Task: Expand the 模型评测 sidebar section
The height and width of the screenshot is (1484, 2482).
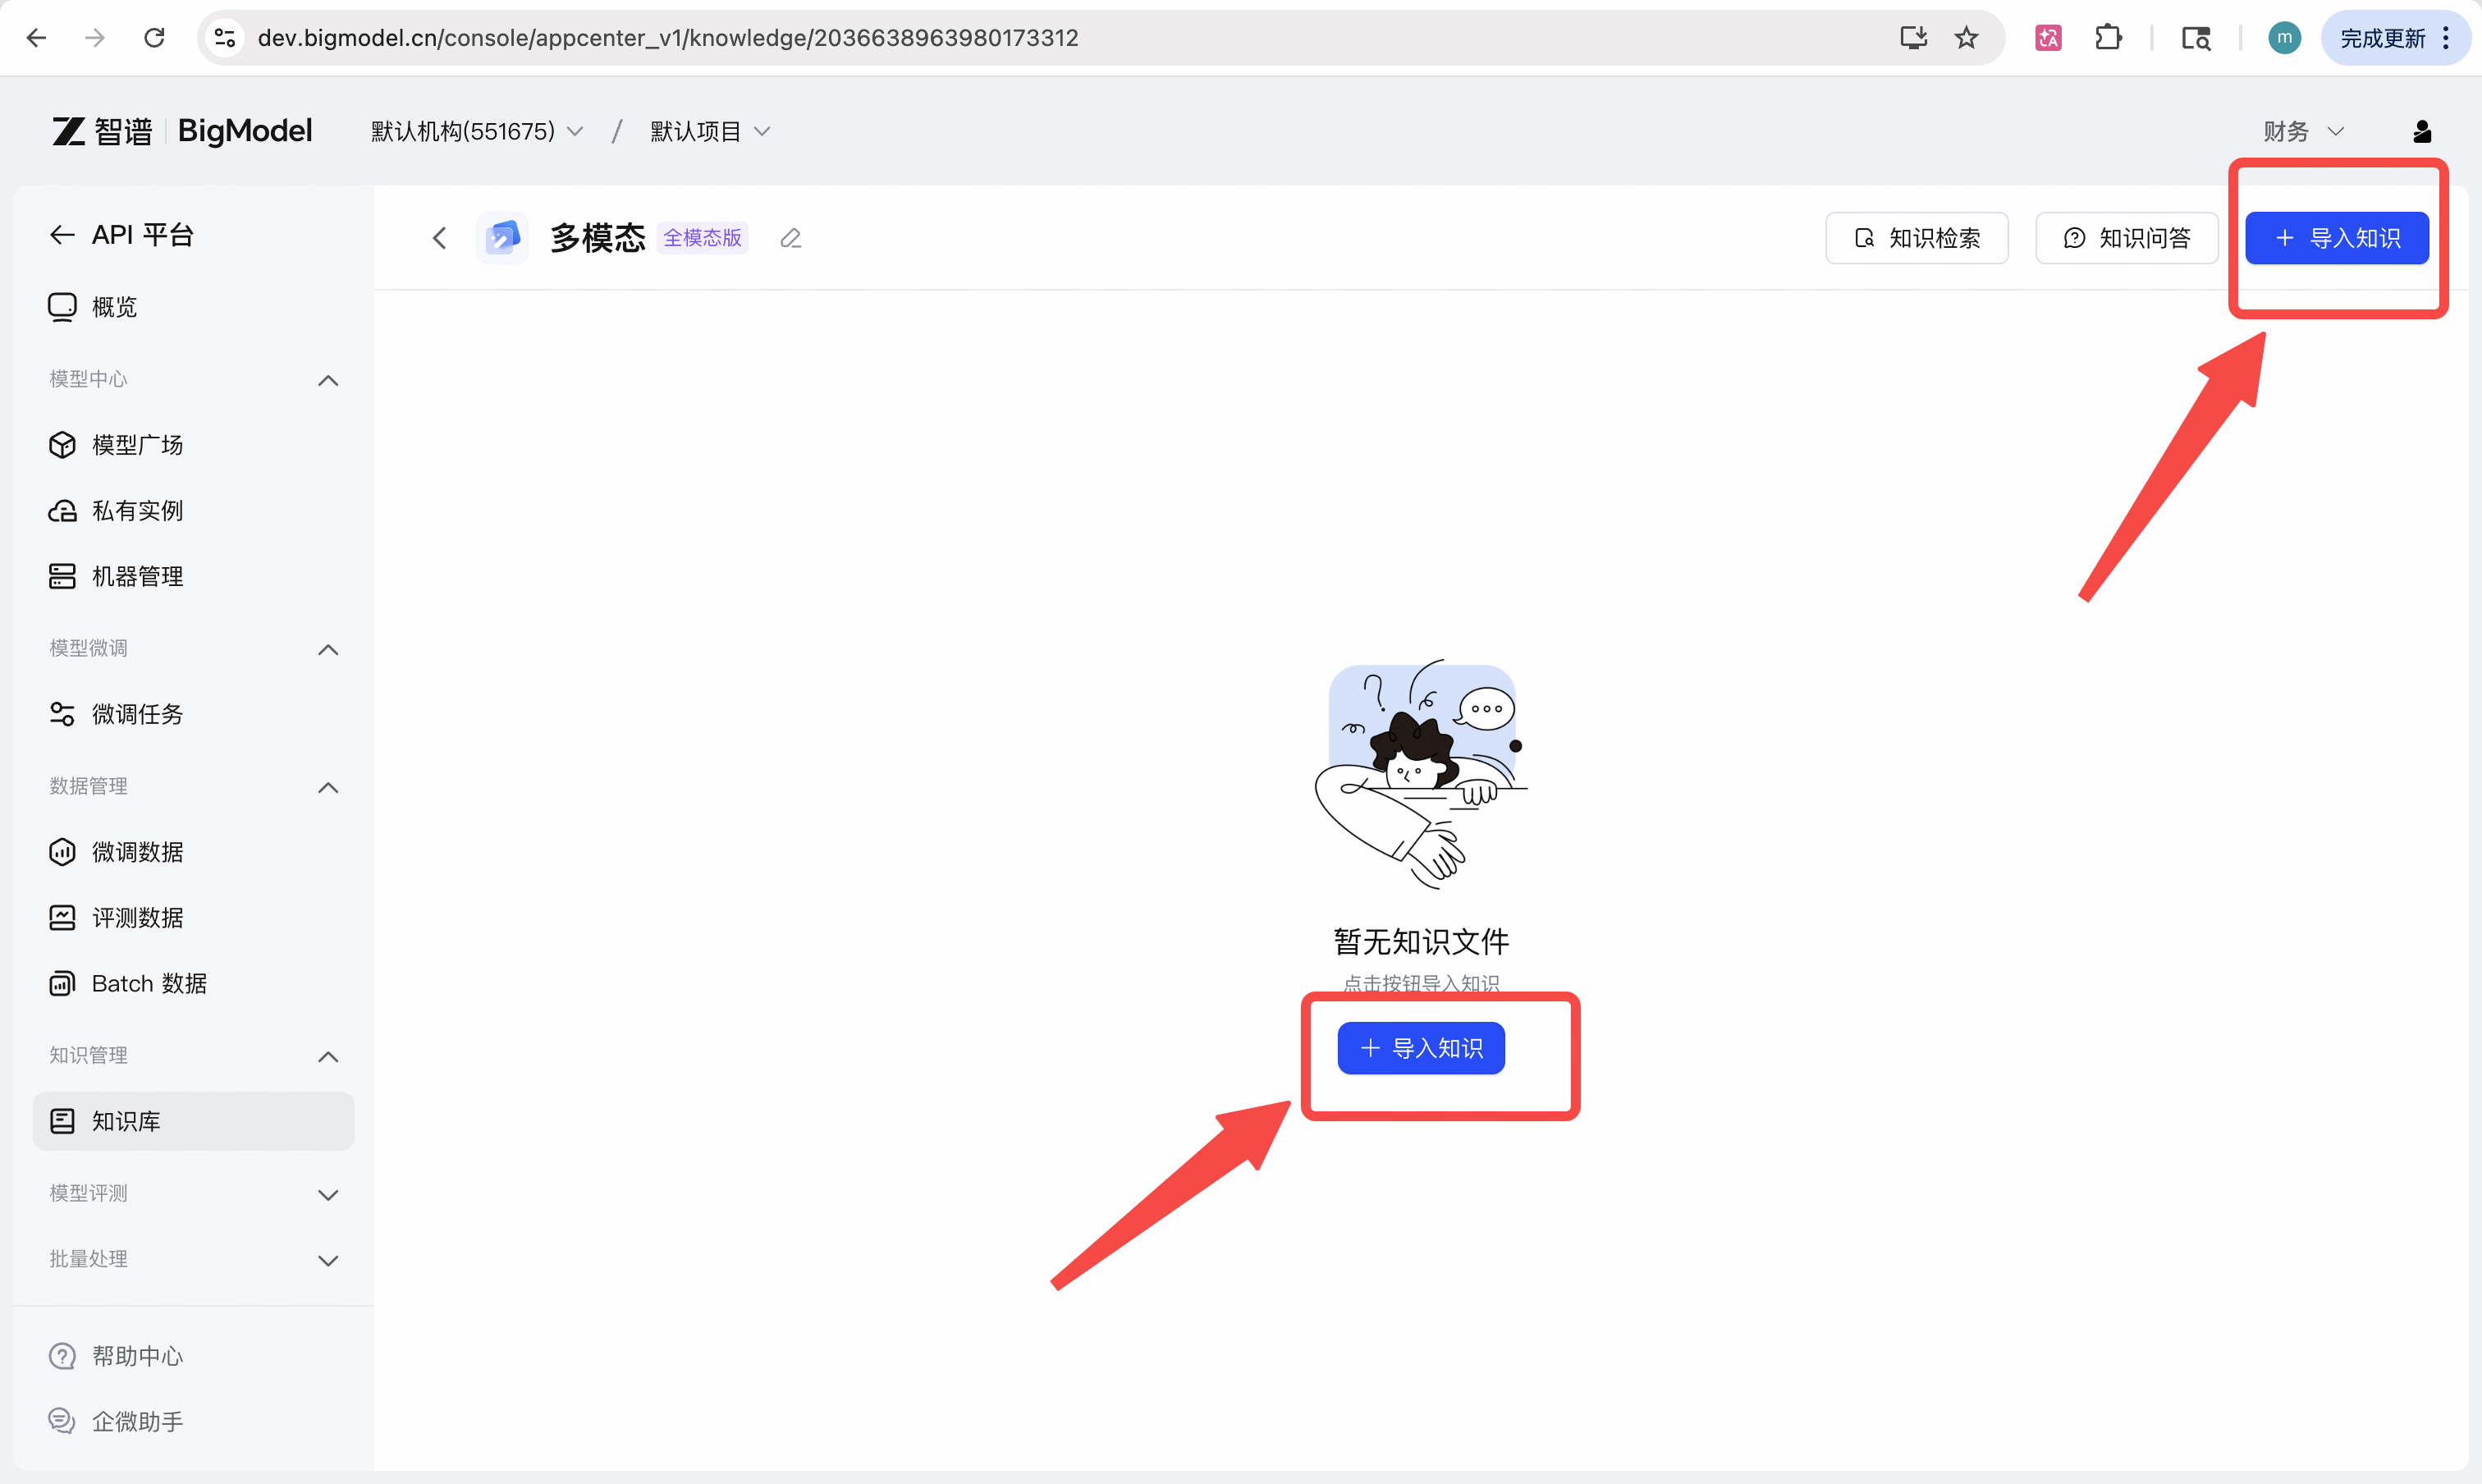Action: (327, 1194)
